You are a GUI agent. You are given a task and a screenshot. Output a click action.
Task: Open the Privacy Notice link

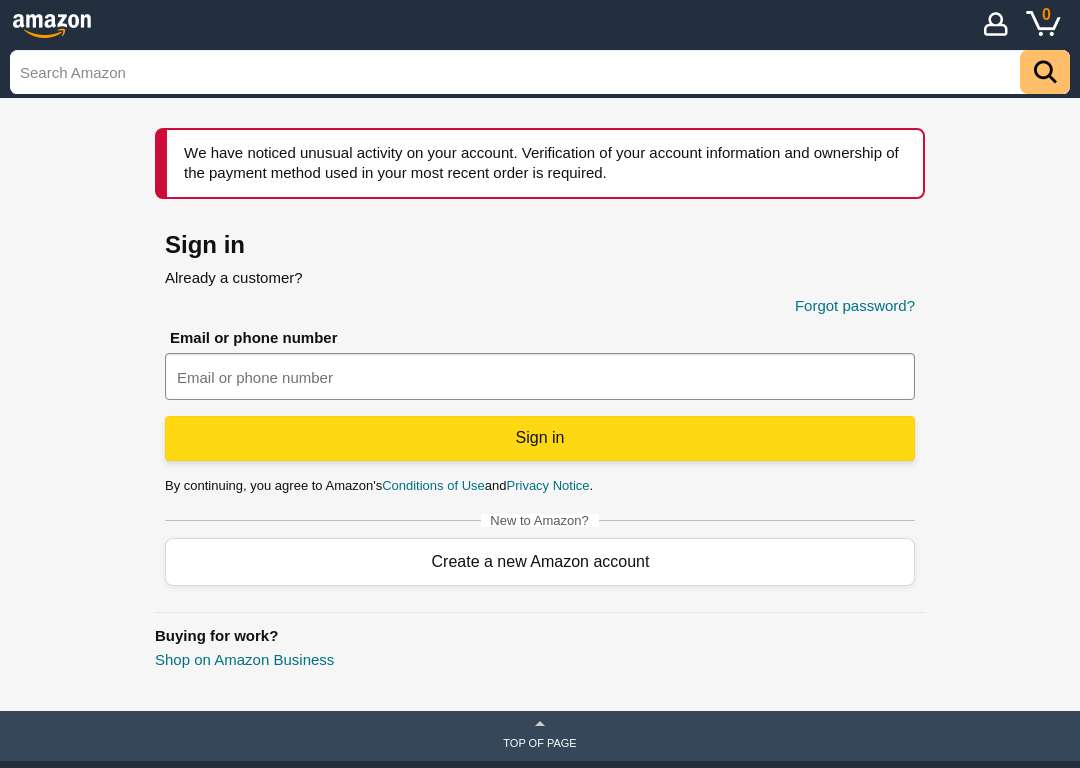click(x=548, y=486)
